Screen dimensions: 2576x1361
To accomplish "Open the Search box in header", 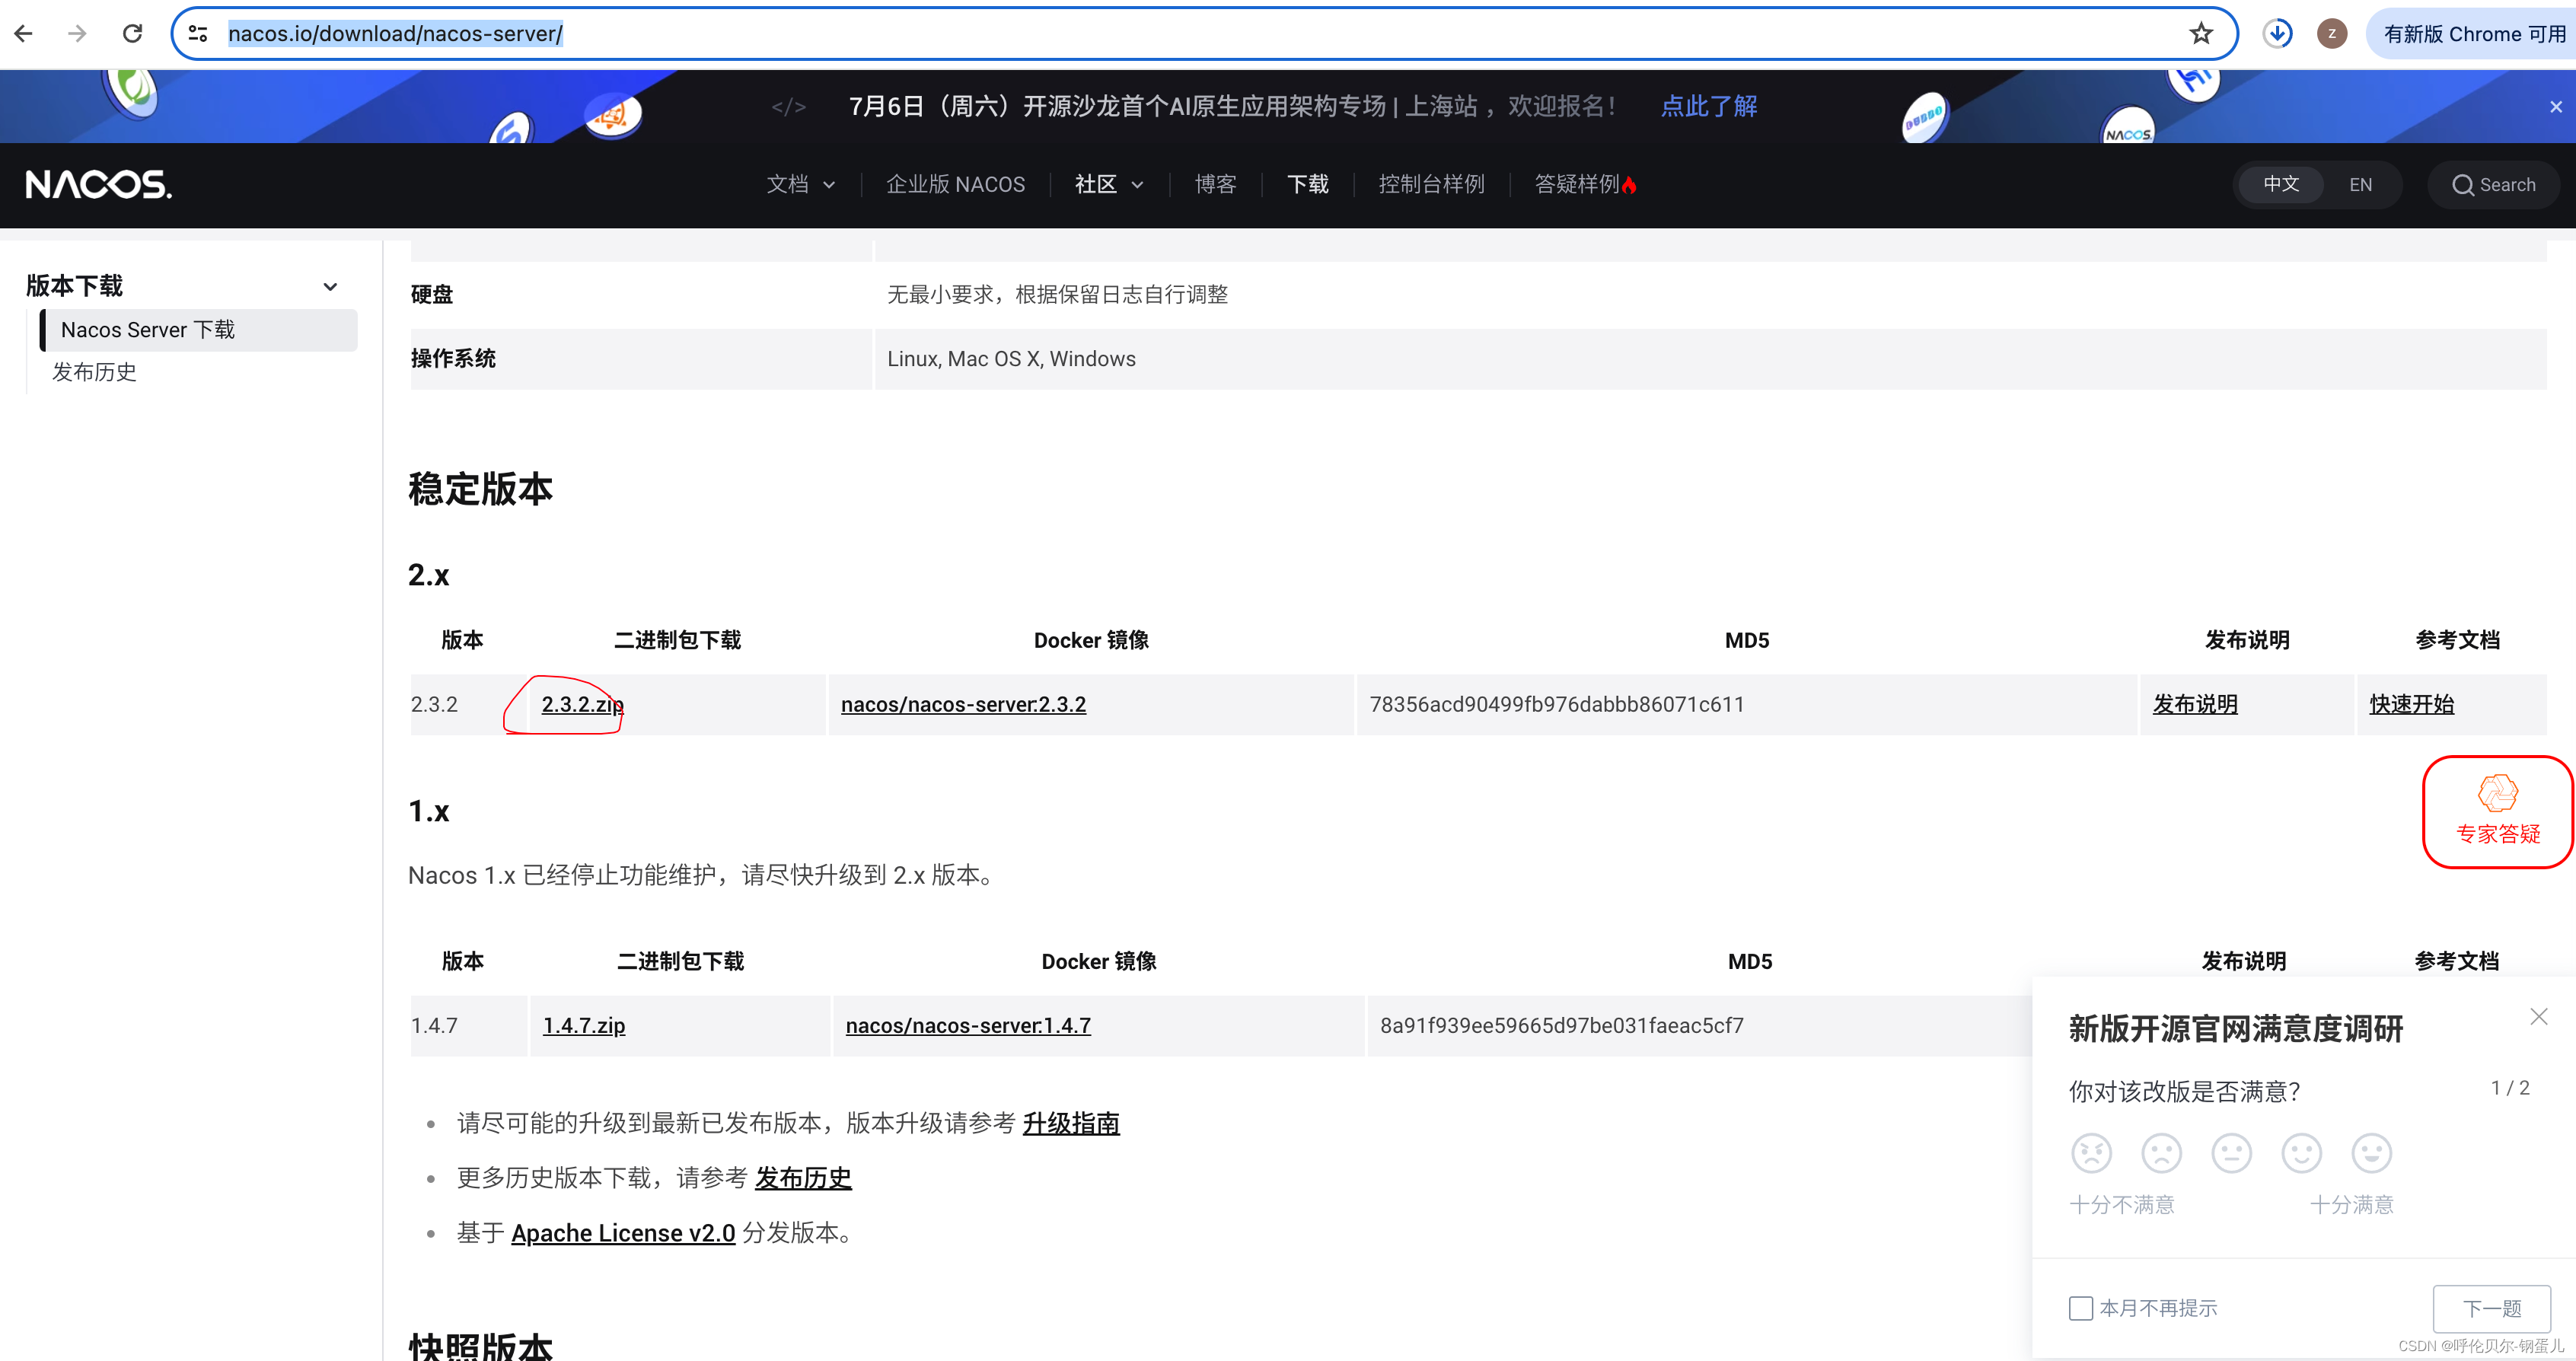I will point(2493,184).
